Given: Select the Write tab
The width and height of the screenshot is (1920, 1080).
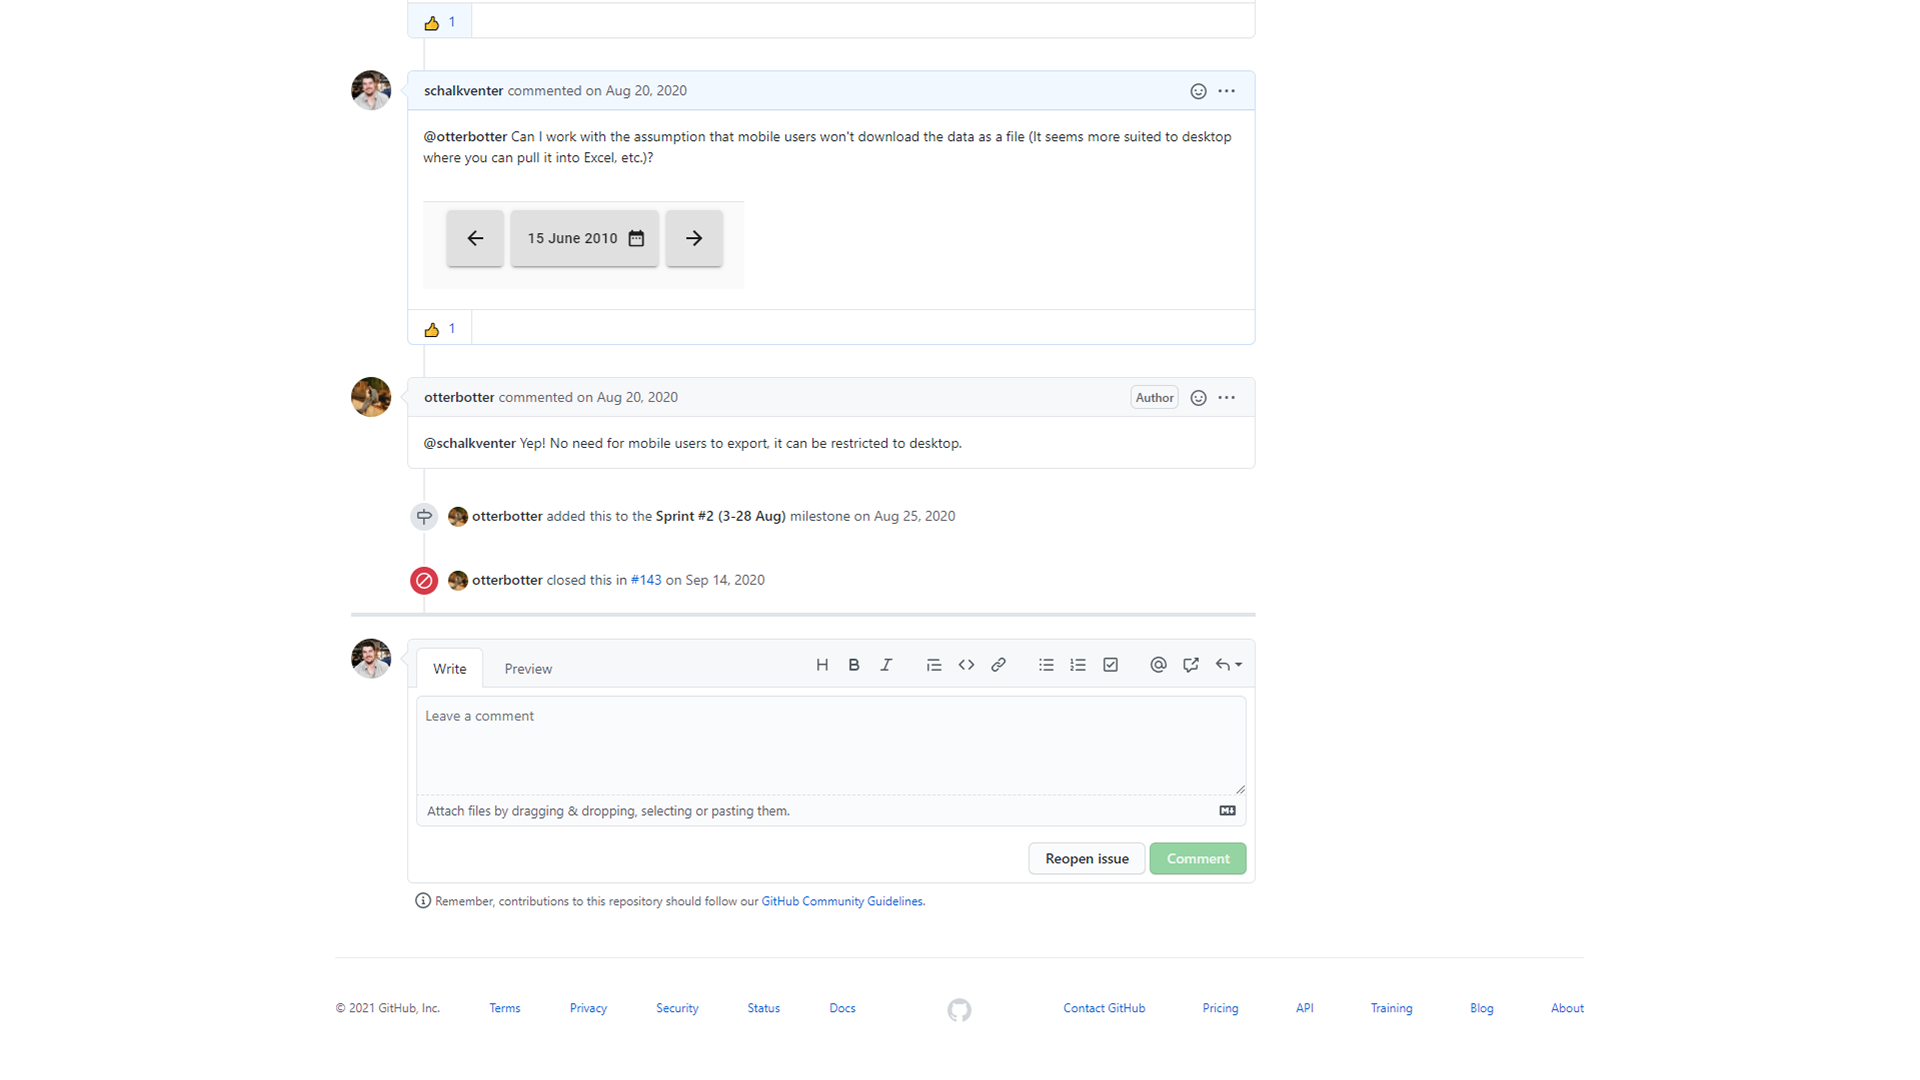Looking at the screenshot, I should pyautogui.click(x=449, y=669).
